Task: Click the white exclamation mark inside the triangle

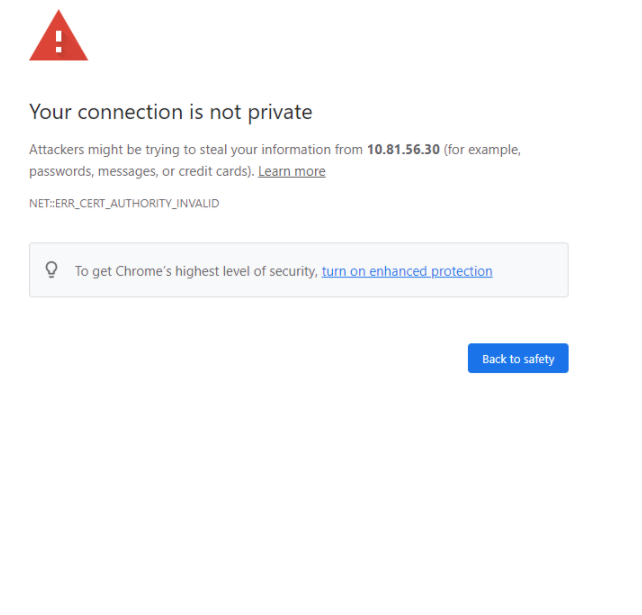Action: click(59, 42)
